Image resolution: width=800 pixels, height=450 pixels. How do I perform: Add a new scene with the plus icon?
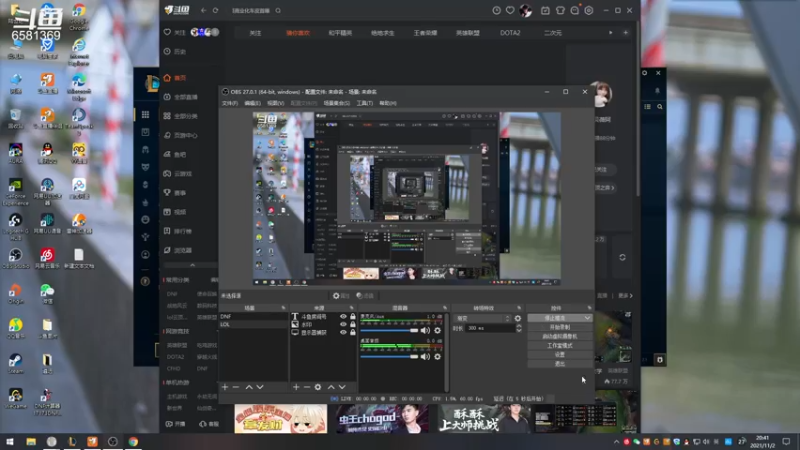pos(225,387)
